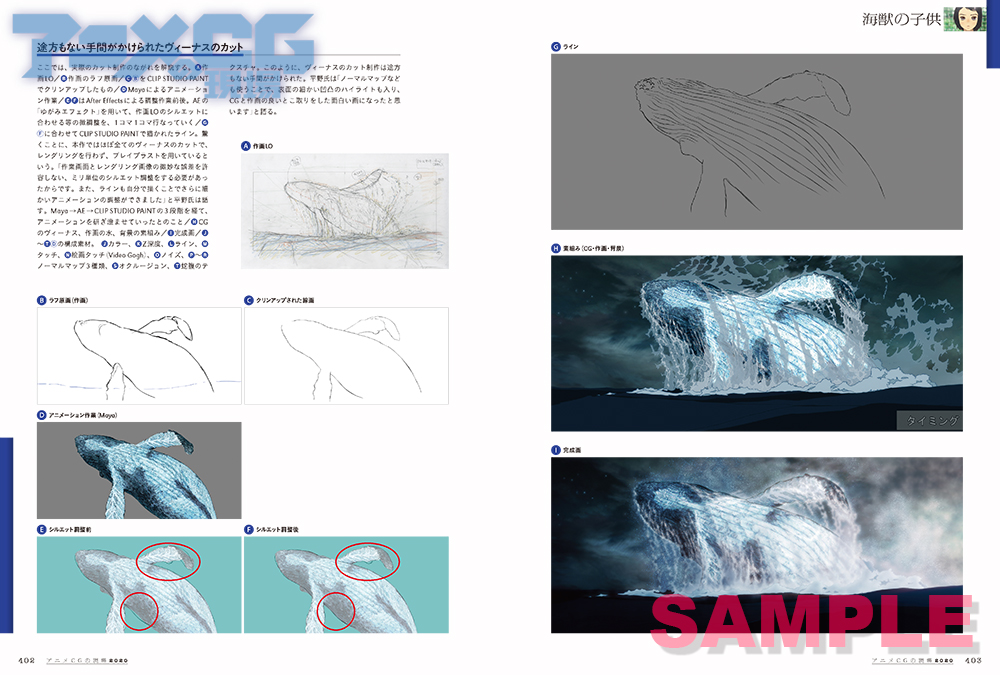Click the circled C icon beside クリンナップされた原画

click(x=249, y=300)
